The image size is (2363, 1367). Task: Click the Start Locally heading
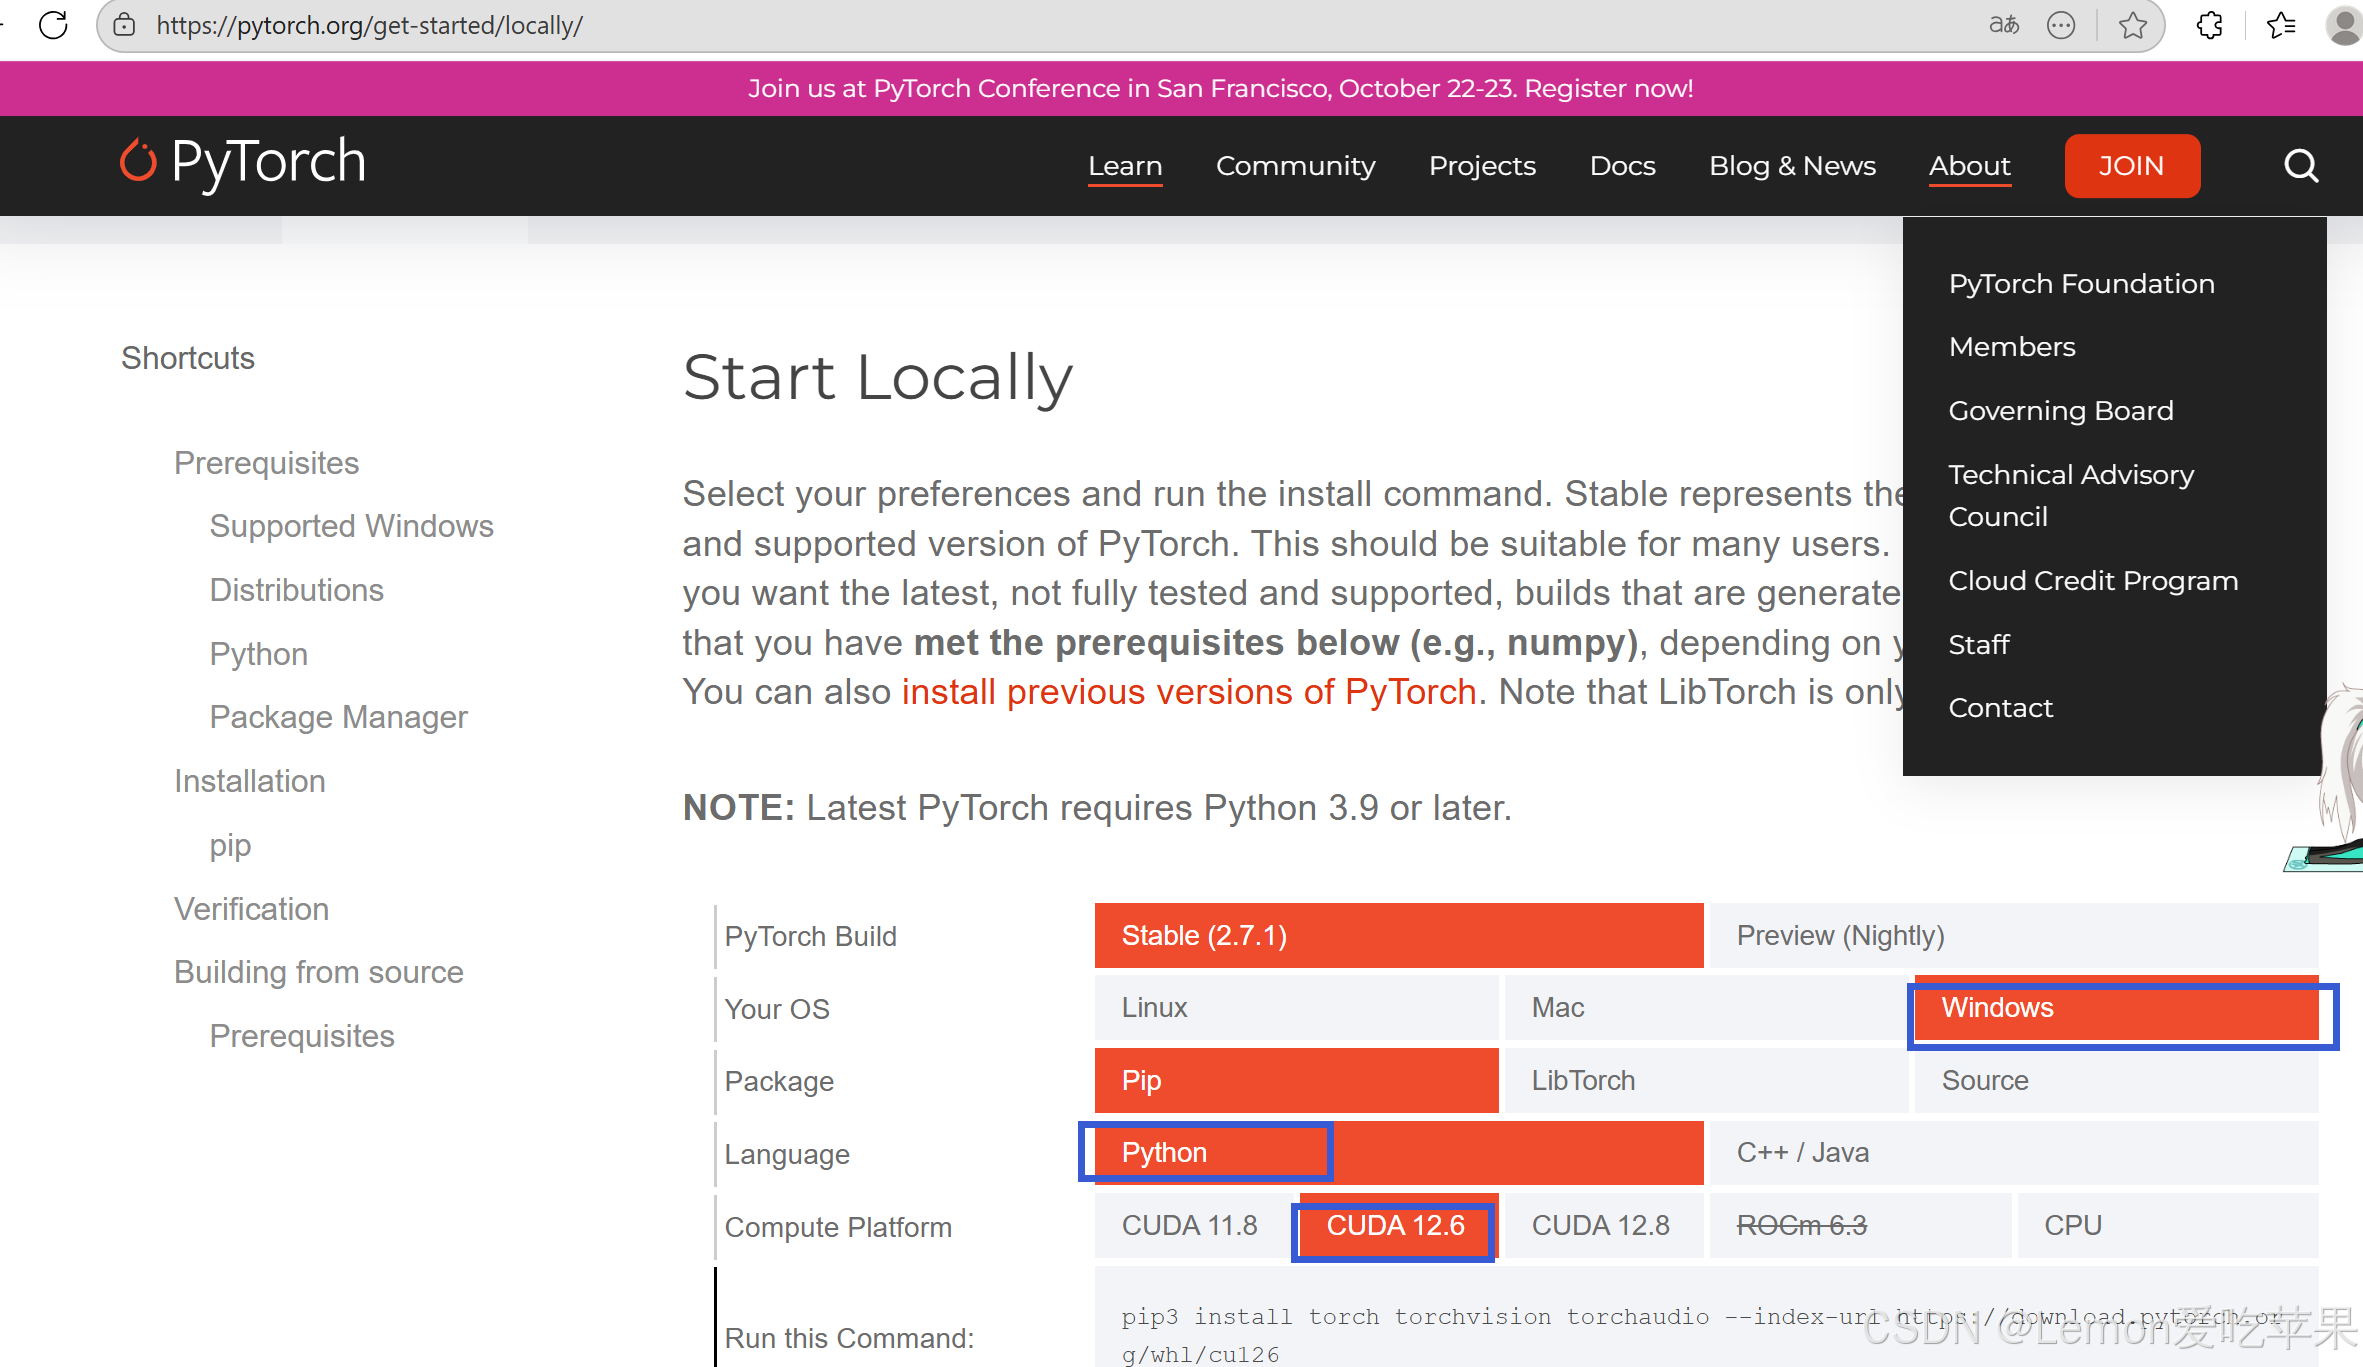coord(877,378)
